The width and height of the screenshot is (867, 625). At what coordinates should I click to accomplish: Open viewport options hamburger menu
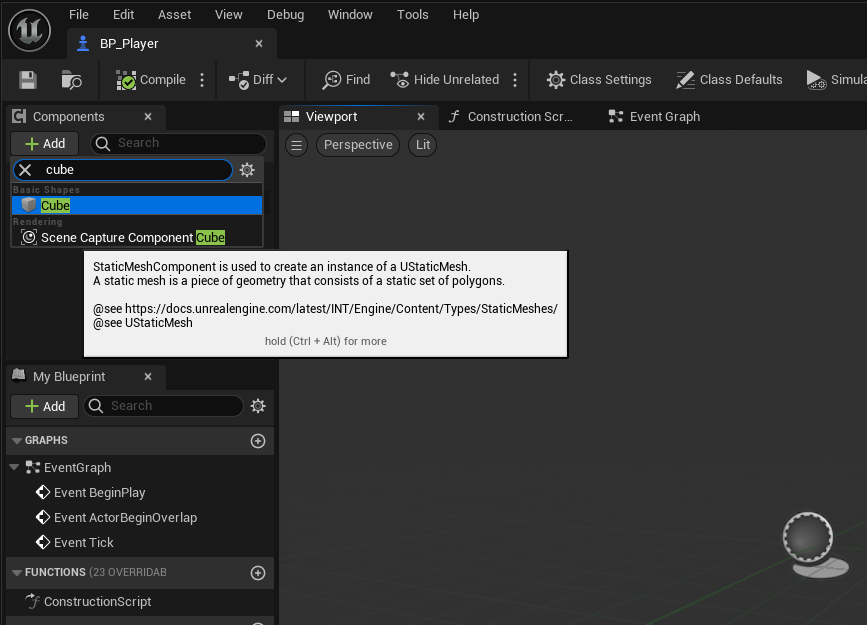296,145
